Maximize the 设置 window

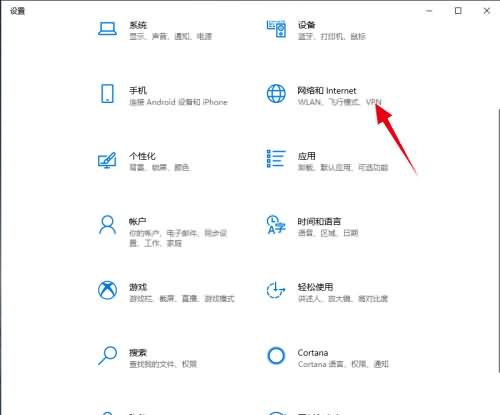458,11
